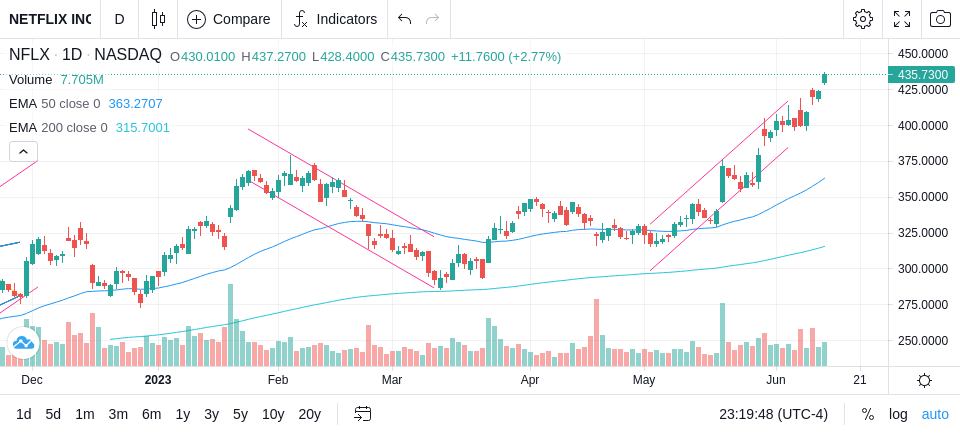The width and height of the screenshot is (960, 433).
Task: Redo the last chart action
Action: (x=433, y=19)
